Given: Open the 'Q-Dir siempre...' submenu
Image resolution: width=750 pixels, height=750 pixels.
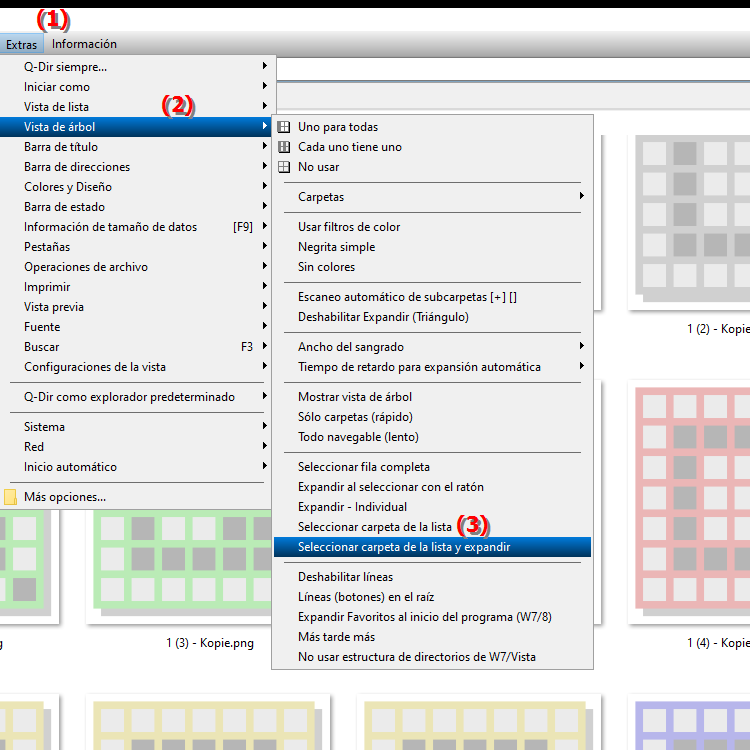Looking at the screenshot, I should [136, 66].
